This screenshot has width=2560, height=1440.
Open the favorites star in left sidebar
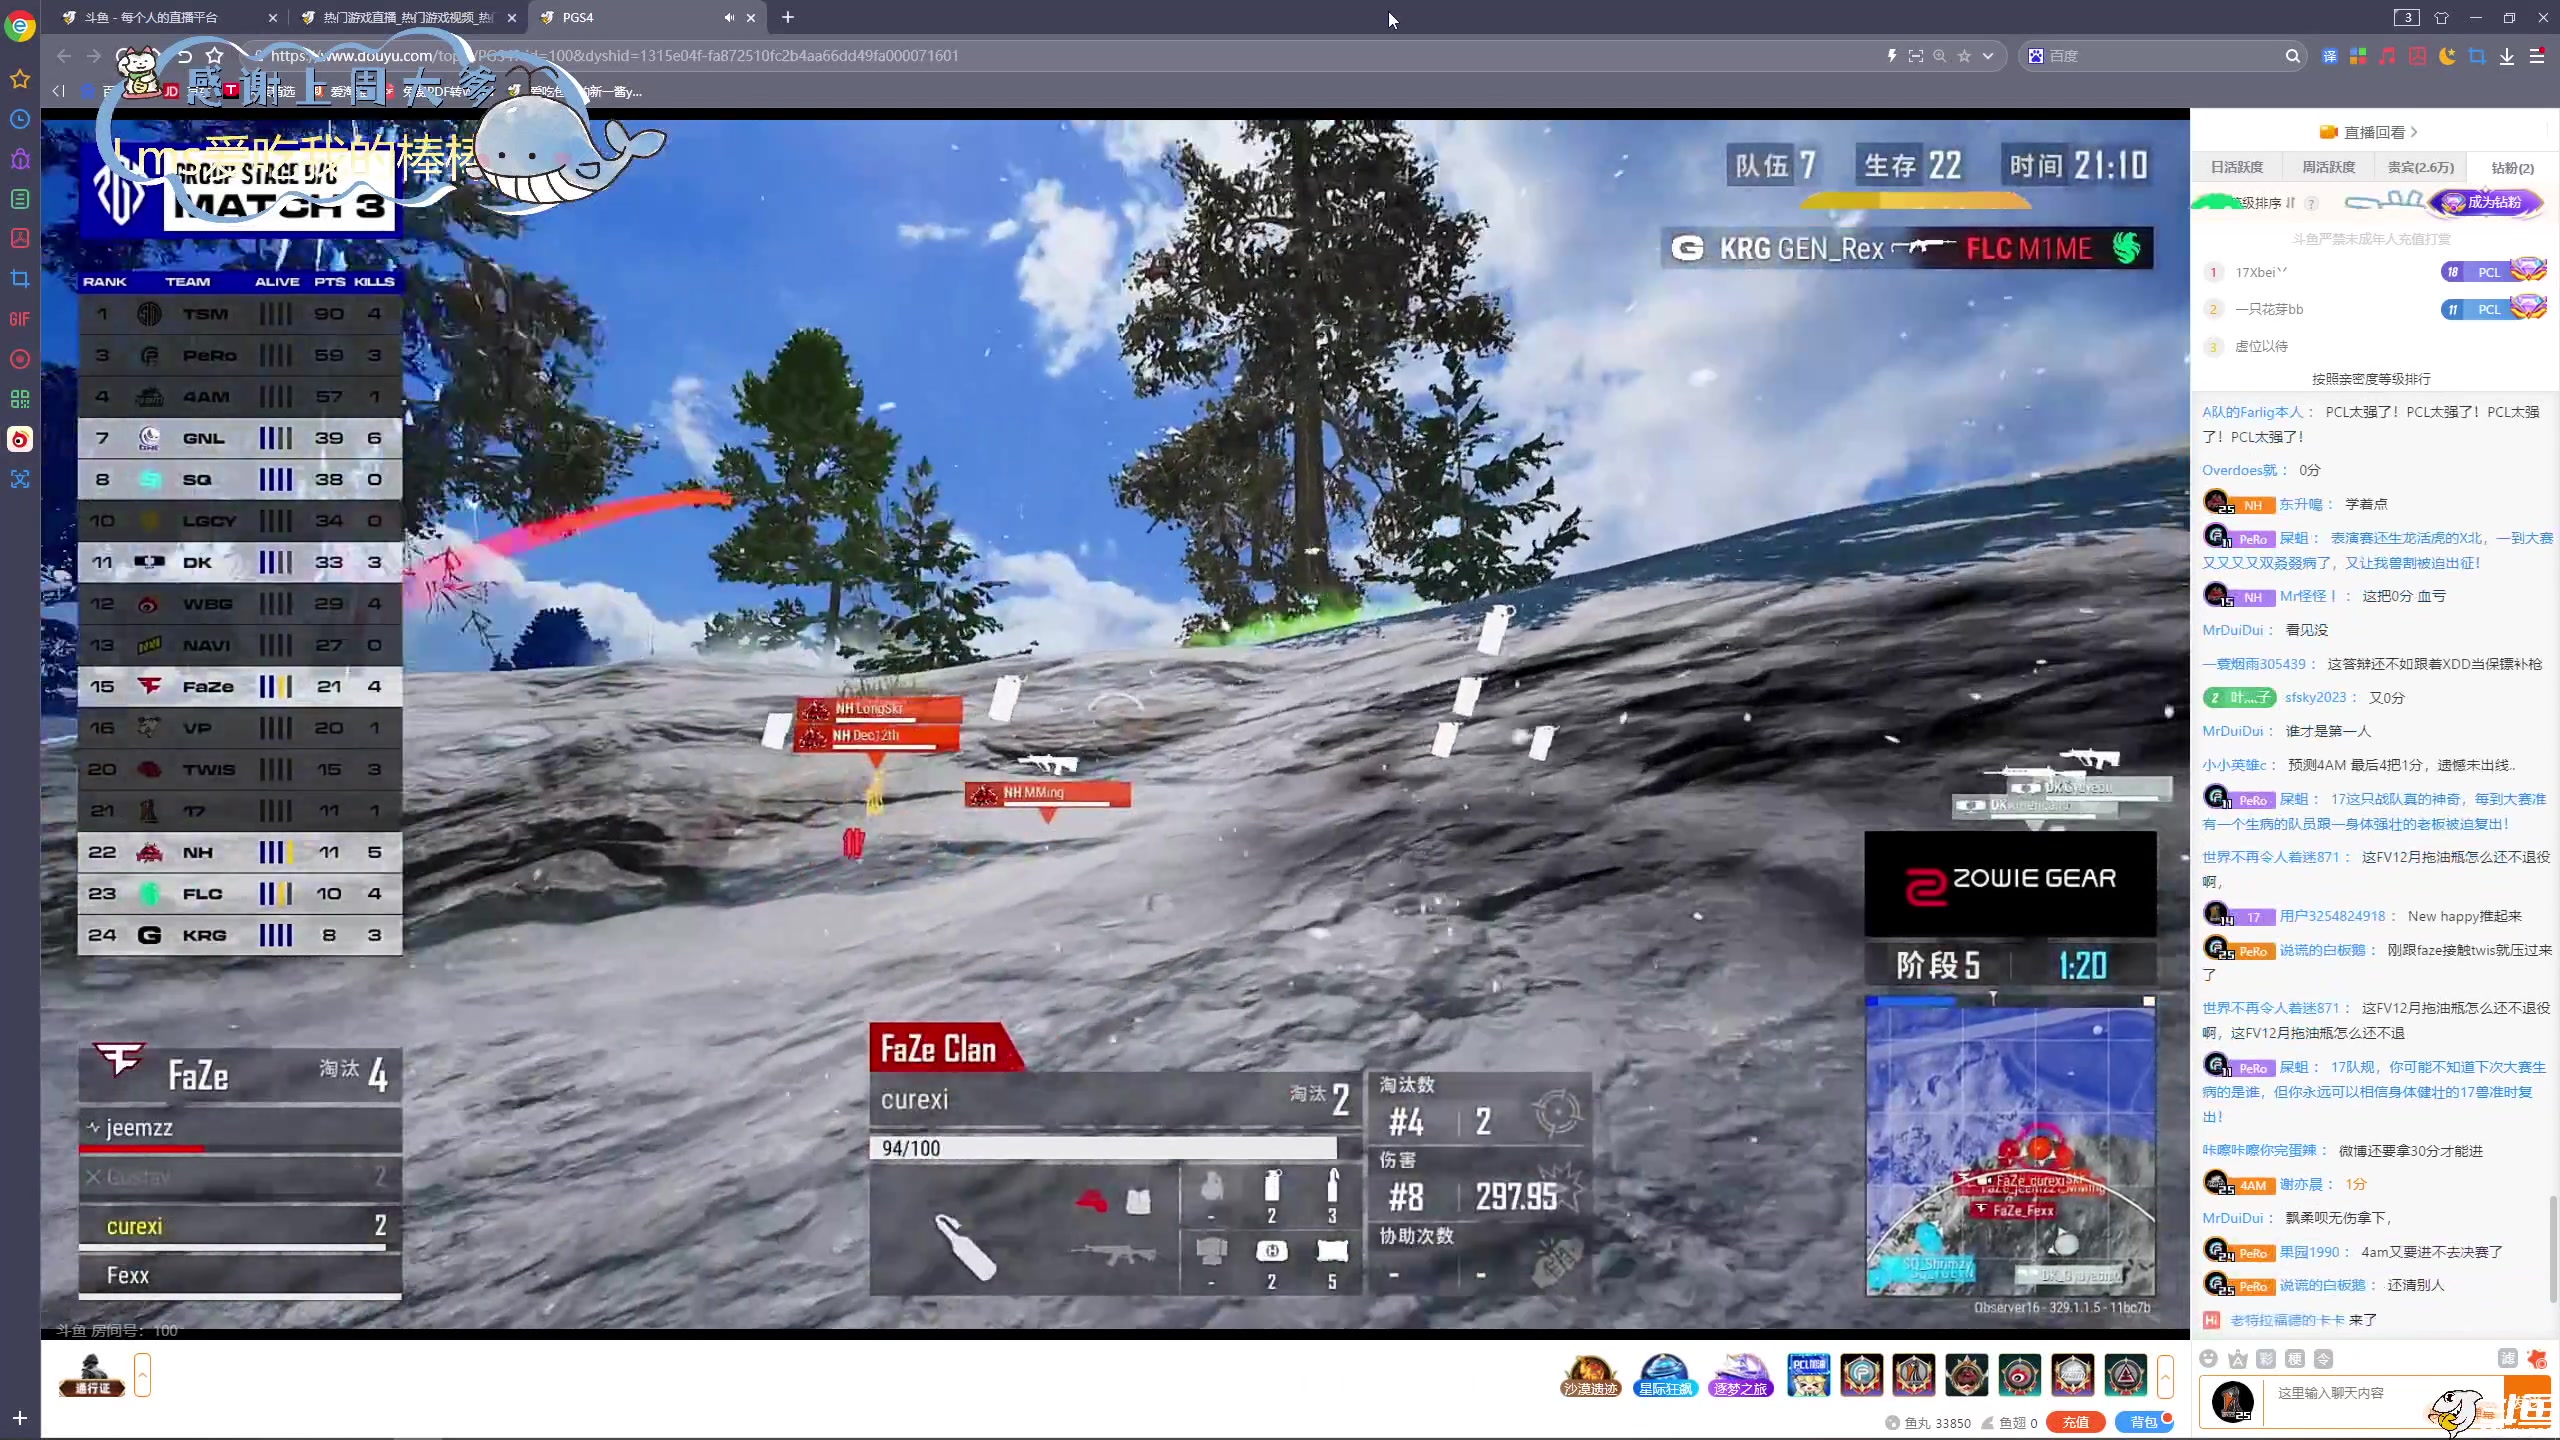(x=20, y=79)
